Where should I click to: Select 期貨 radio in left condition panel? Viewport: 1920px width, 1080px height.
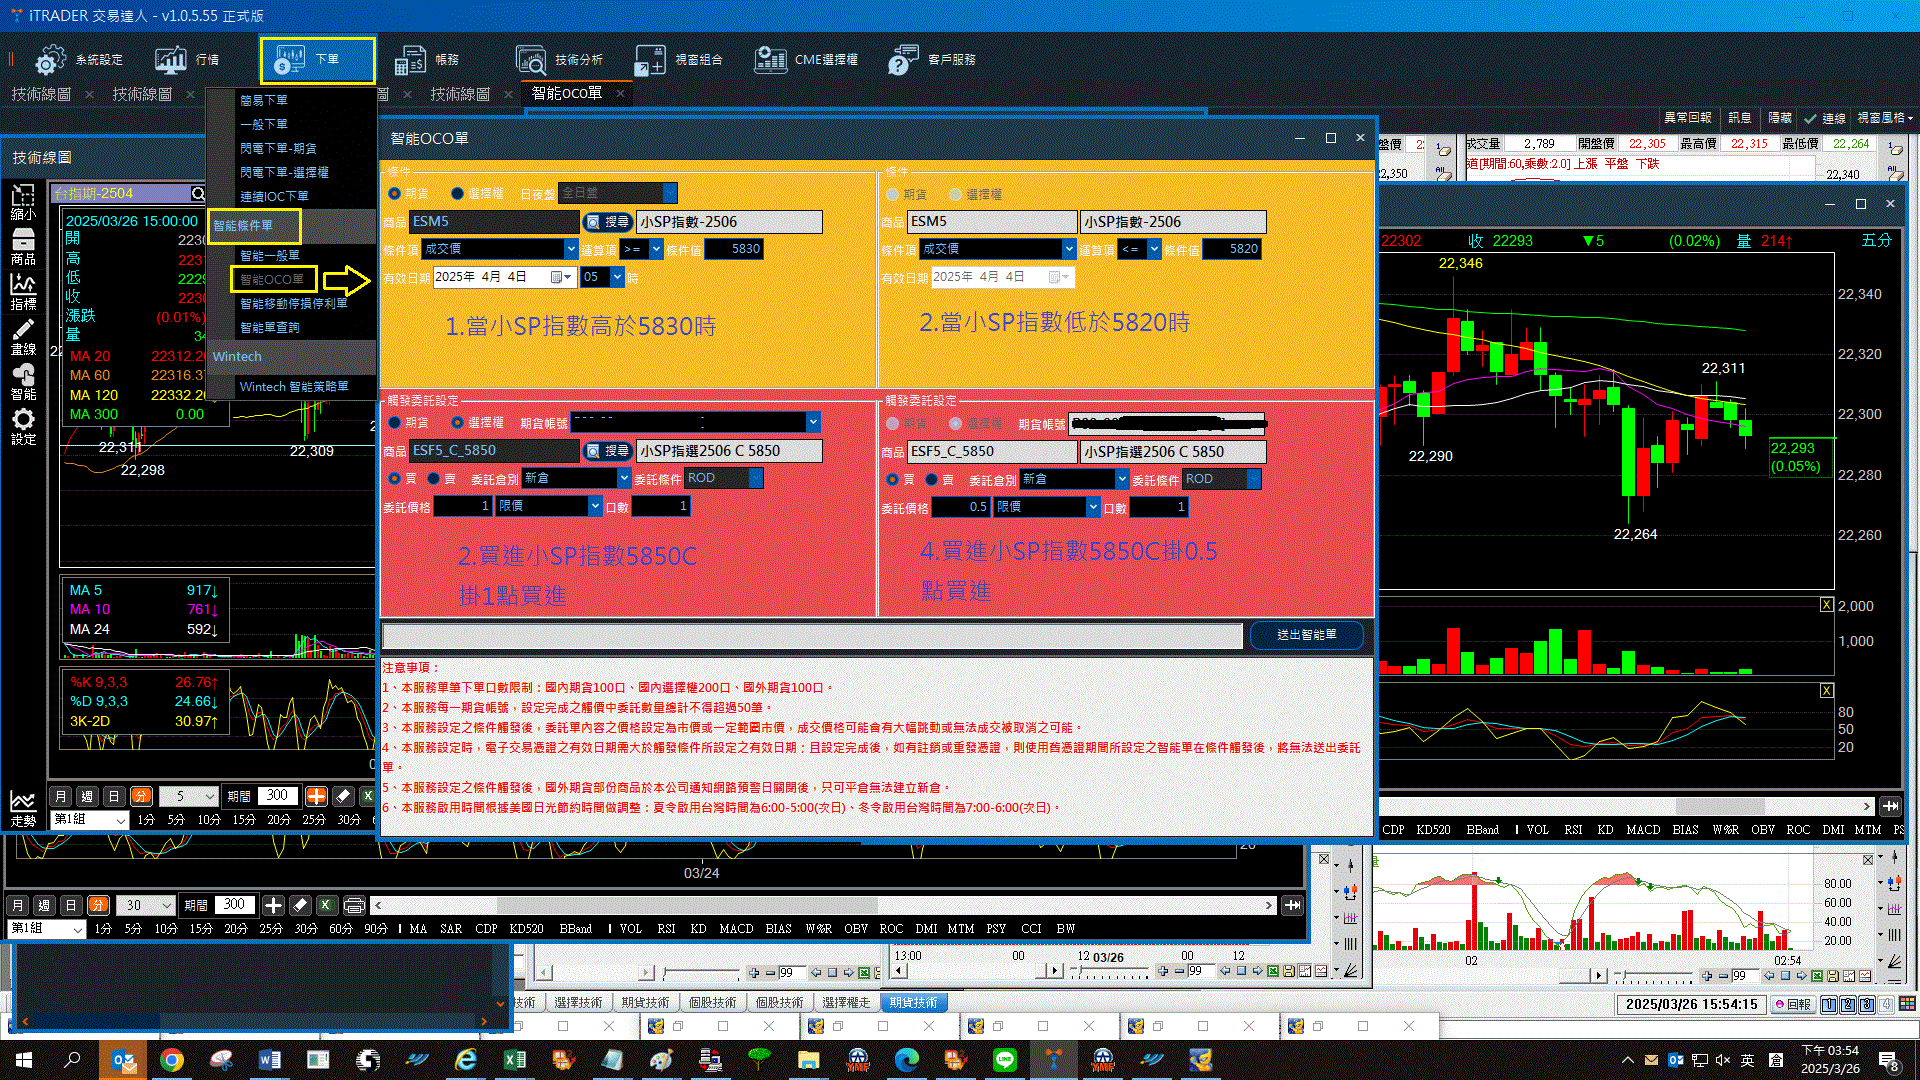click(395, 194)
